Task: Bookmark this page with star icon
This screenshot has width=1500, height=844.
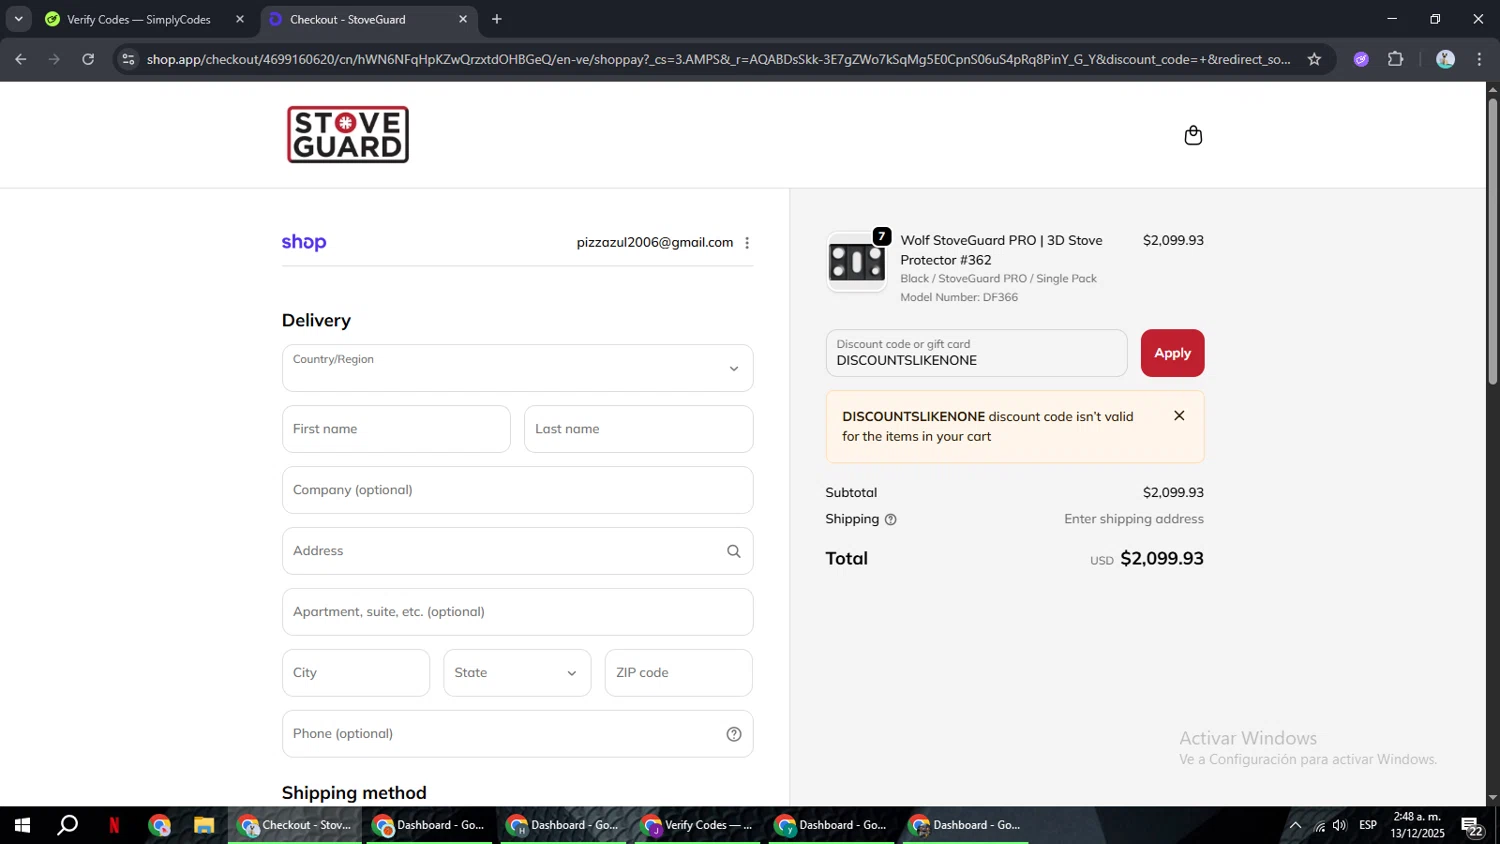Action: pos(1314,59)
